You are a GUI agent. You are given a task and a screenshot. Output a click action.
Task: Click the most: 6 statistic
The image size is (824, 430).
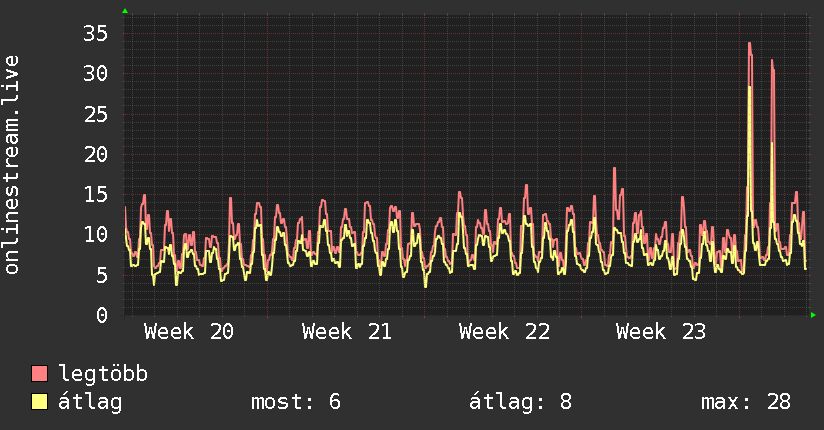coord(296,402)
